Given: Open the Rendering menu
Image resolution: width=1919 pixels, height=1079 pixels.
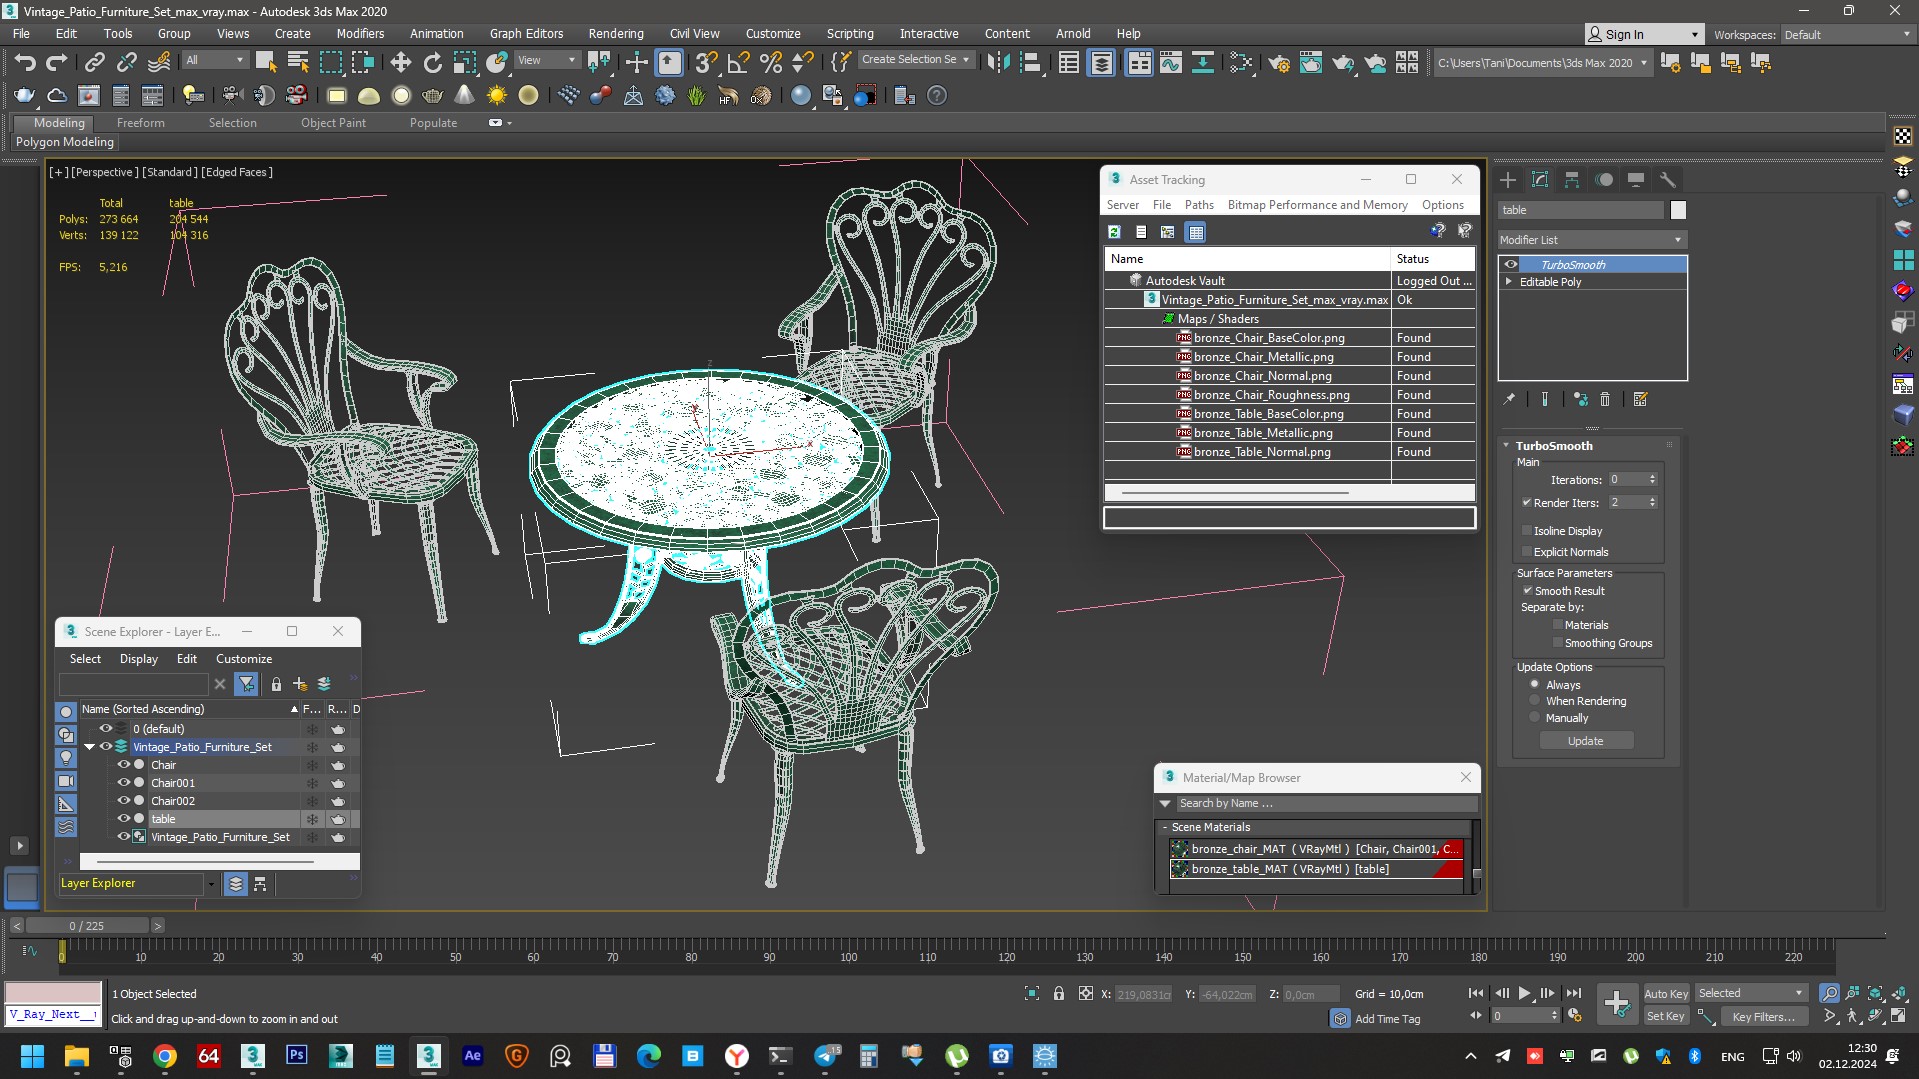Looking at the screenshot, I should (x=616, y=34).
